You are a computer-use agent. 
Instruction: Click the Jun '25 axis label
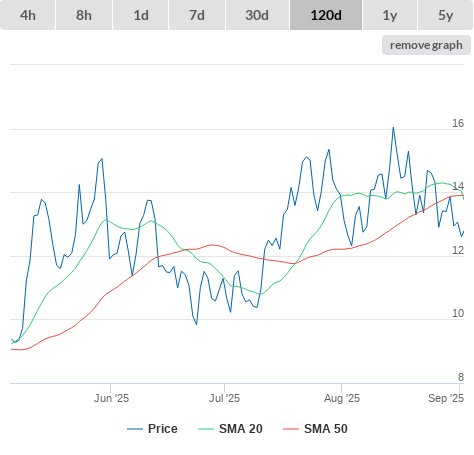[111, 398]
